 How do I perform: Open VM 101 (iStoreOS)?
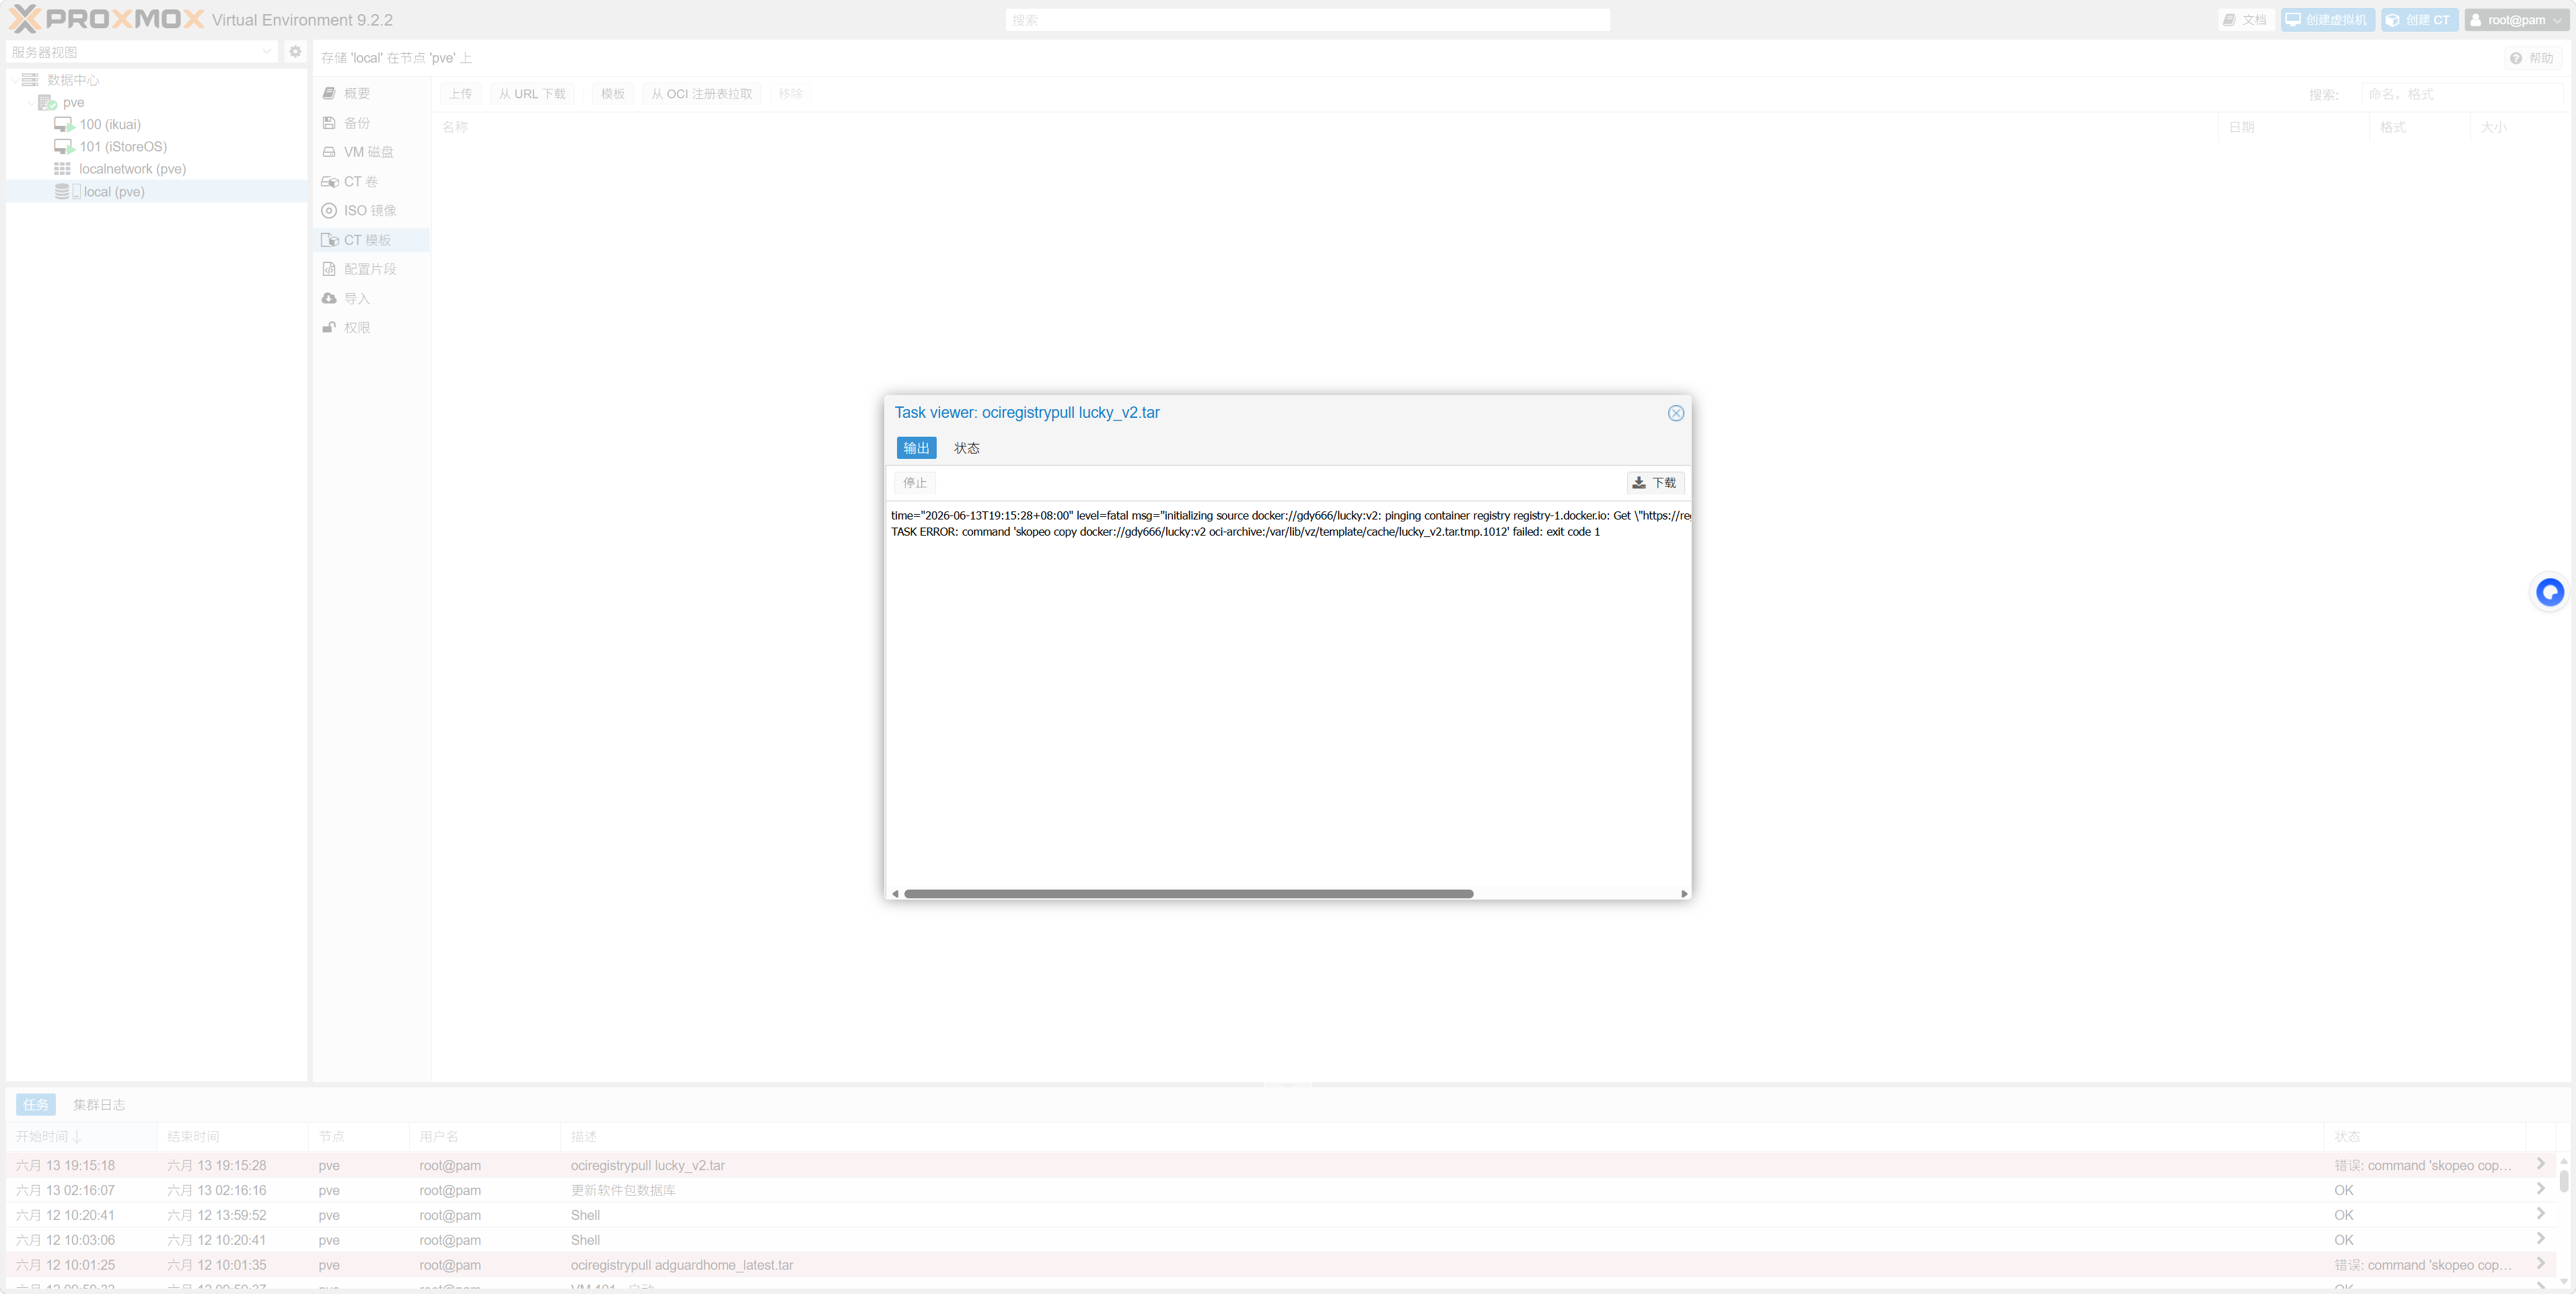coord(123,147)
